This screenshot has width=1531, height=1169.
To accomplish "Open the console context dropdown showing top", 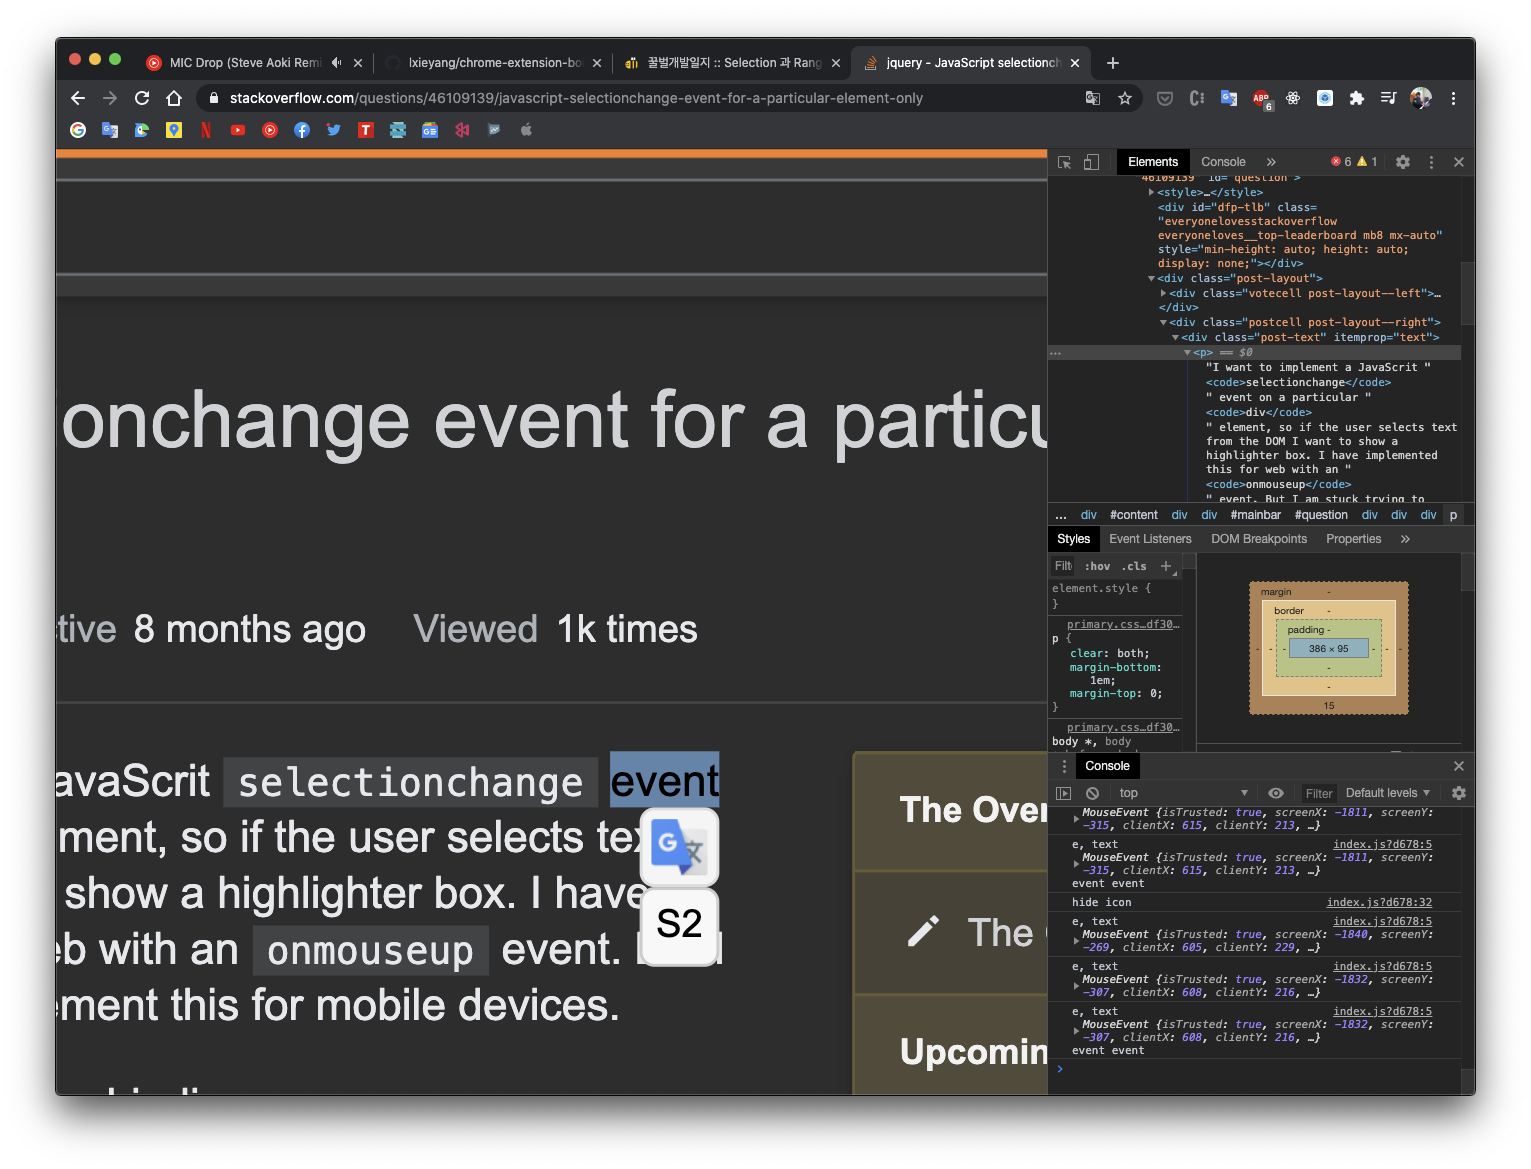I will click(x=1183, y=793).
